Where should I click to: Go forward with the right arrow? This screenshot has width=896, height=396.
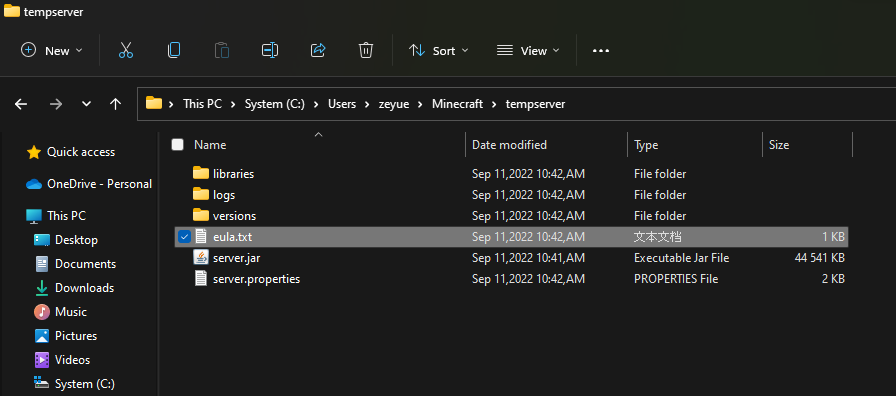55,104
